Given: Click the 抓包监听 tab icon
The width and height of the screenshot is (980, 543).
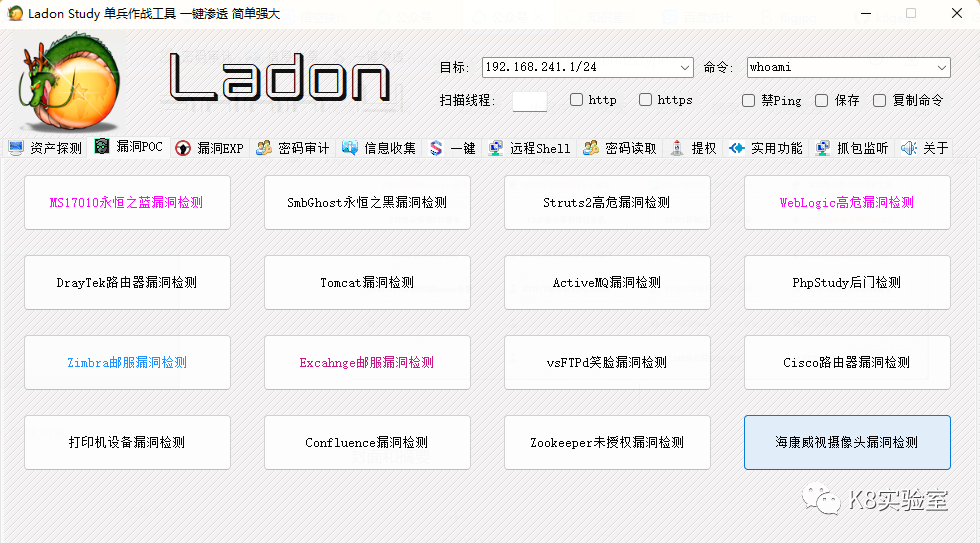Looking at the screenshot, I should click(822, 148).
